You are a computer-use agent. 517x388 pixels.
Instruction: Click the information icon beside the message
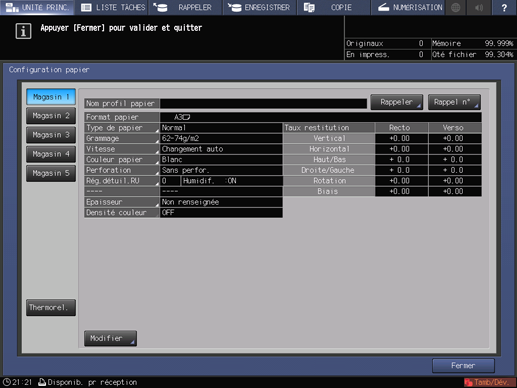(23, 31)
